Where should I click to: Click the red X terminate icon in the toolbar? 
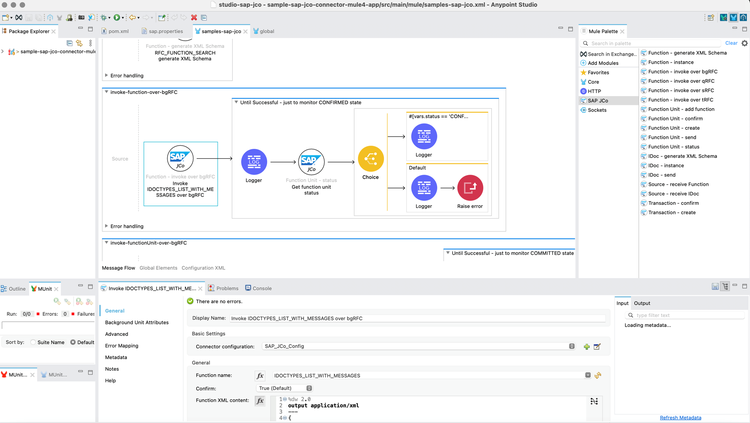(194, 18)
